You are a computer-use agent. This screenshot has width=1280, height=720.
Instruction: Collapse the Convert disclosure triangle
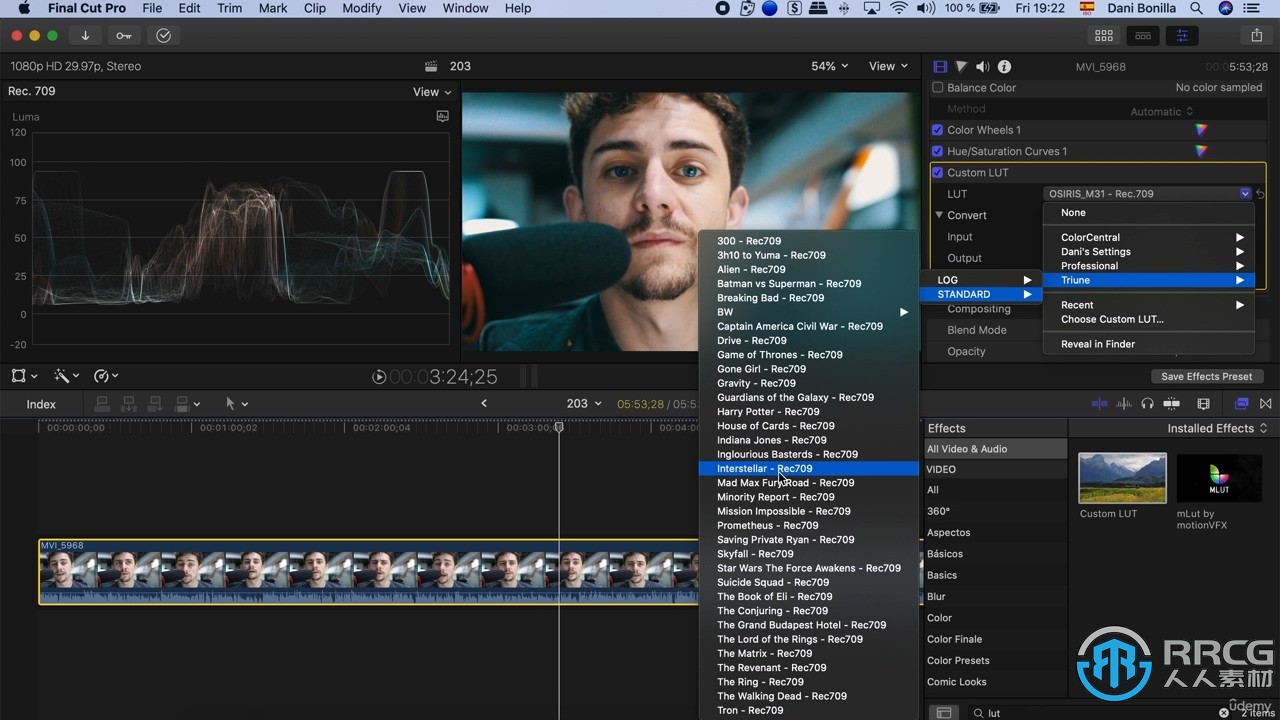pyautogui.click(x=939, y=215)
